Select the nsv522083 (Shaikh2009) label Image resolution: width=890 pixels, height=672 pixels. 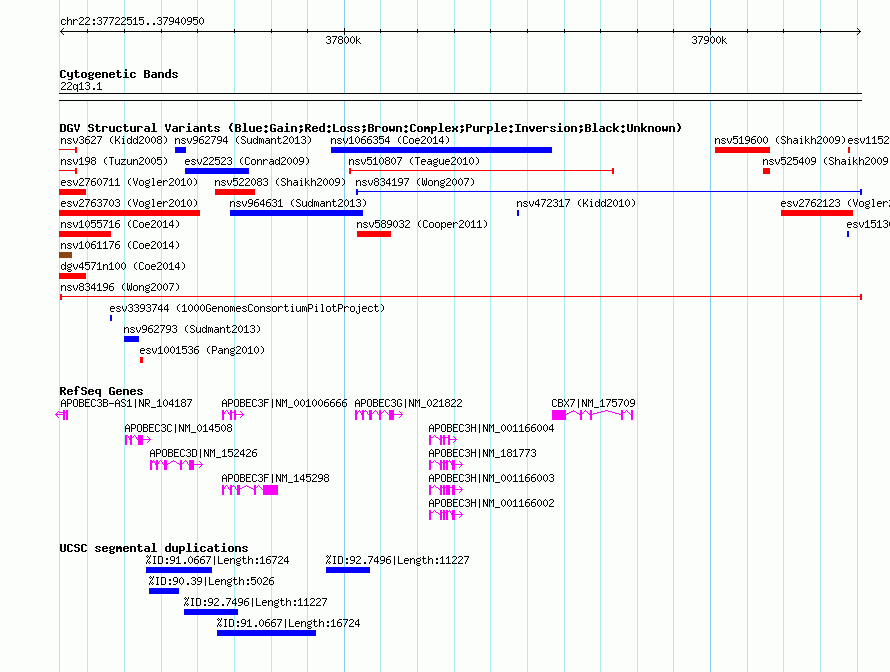point(280,182)
